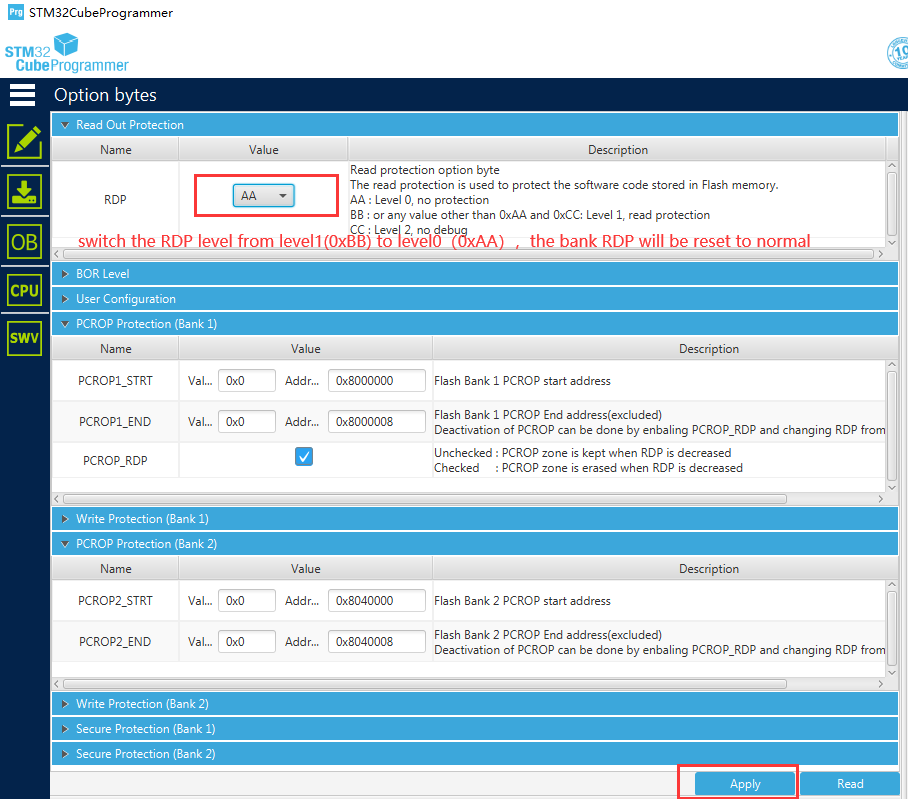Click the Value column header in PCROP Bank 1

click(306, 349)
